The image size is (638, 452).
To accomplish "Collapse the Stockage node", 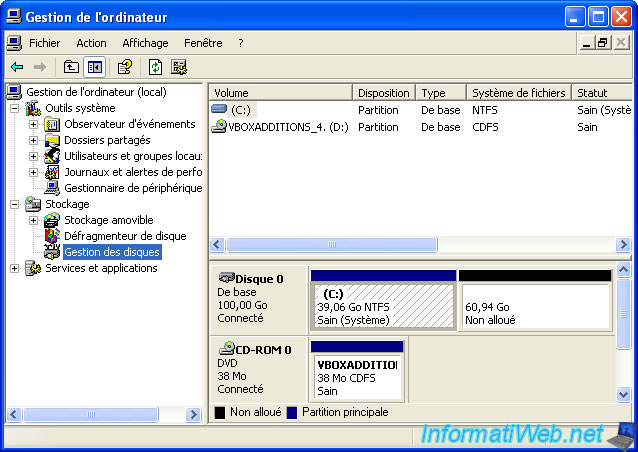I will 15,204.
